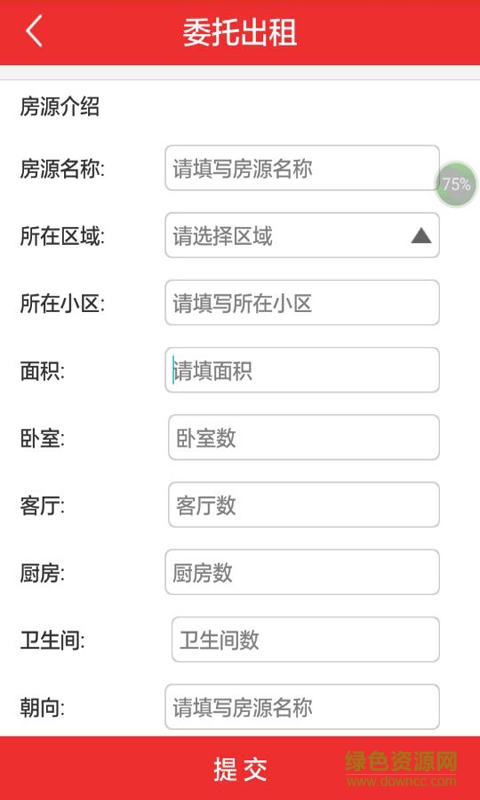This screenshot has height=800, width=480.
Task: Click the 所在区域 label text
Action: pos(62,237)
